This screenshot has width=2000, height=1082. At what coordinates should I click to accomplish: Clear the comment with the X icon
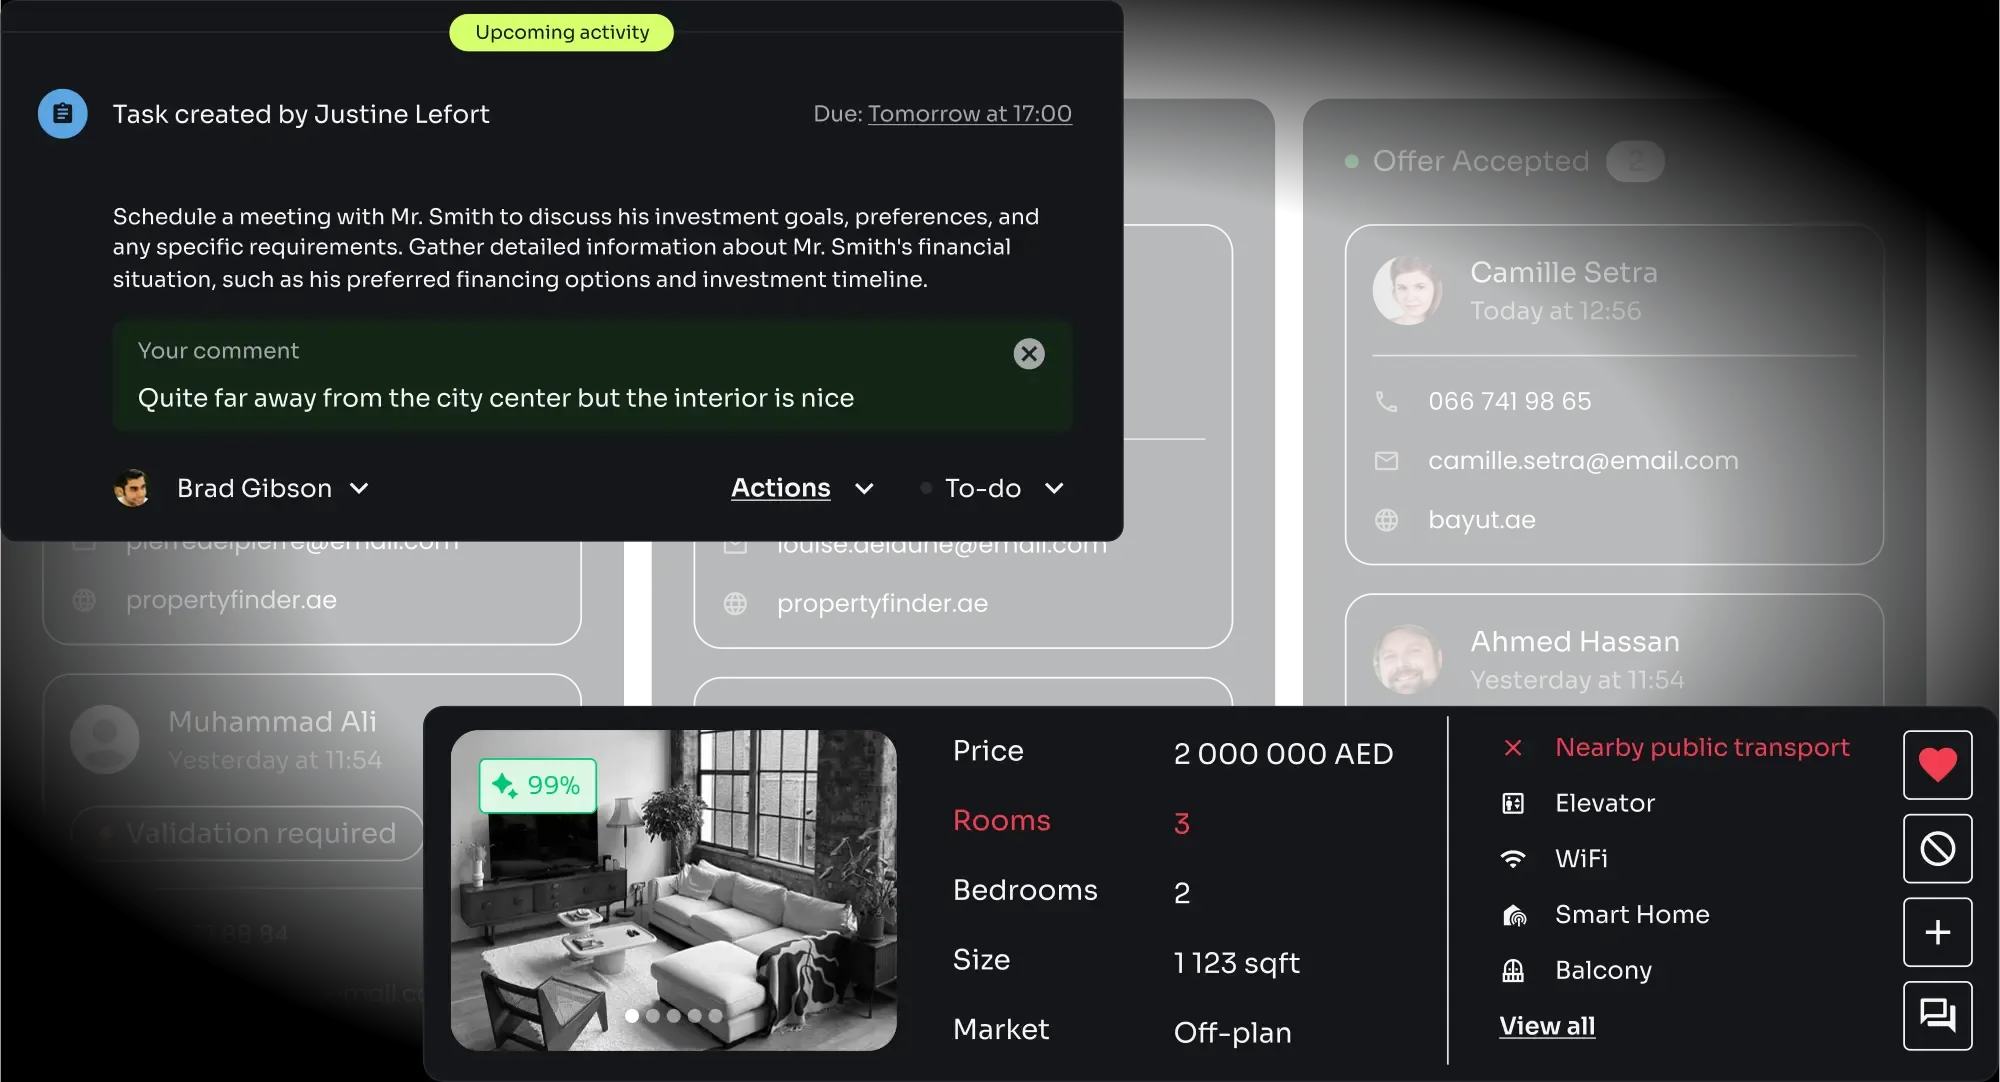tap(1029, 354)
